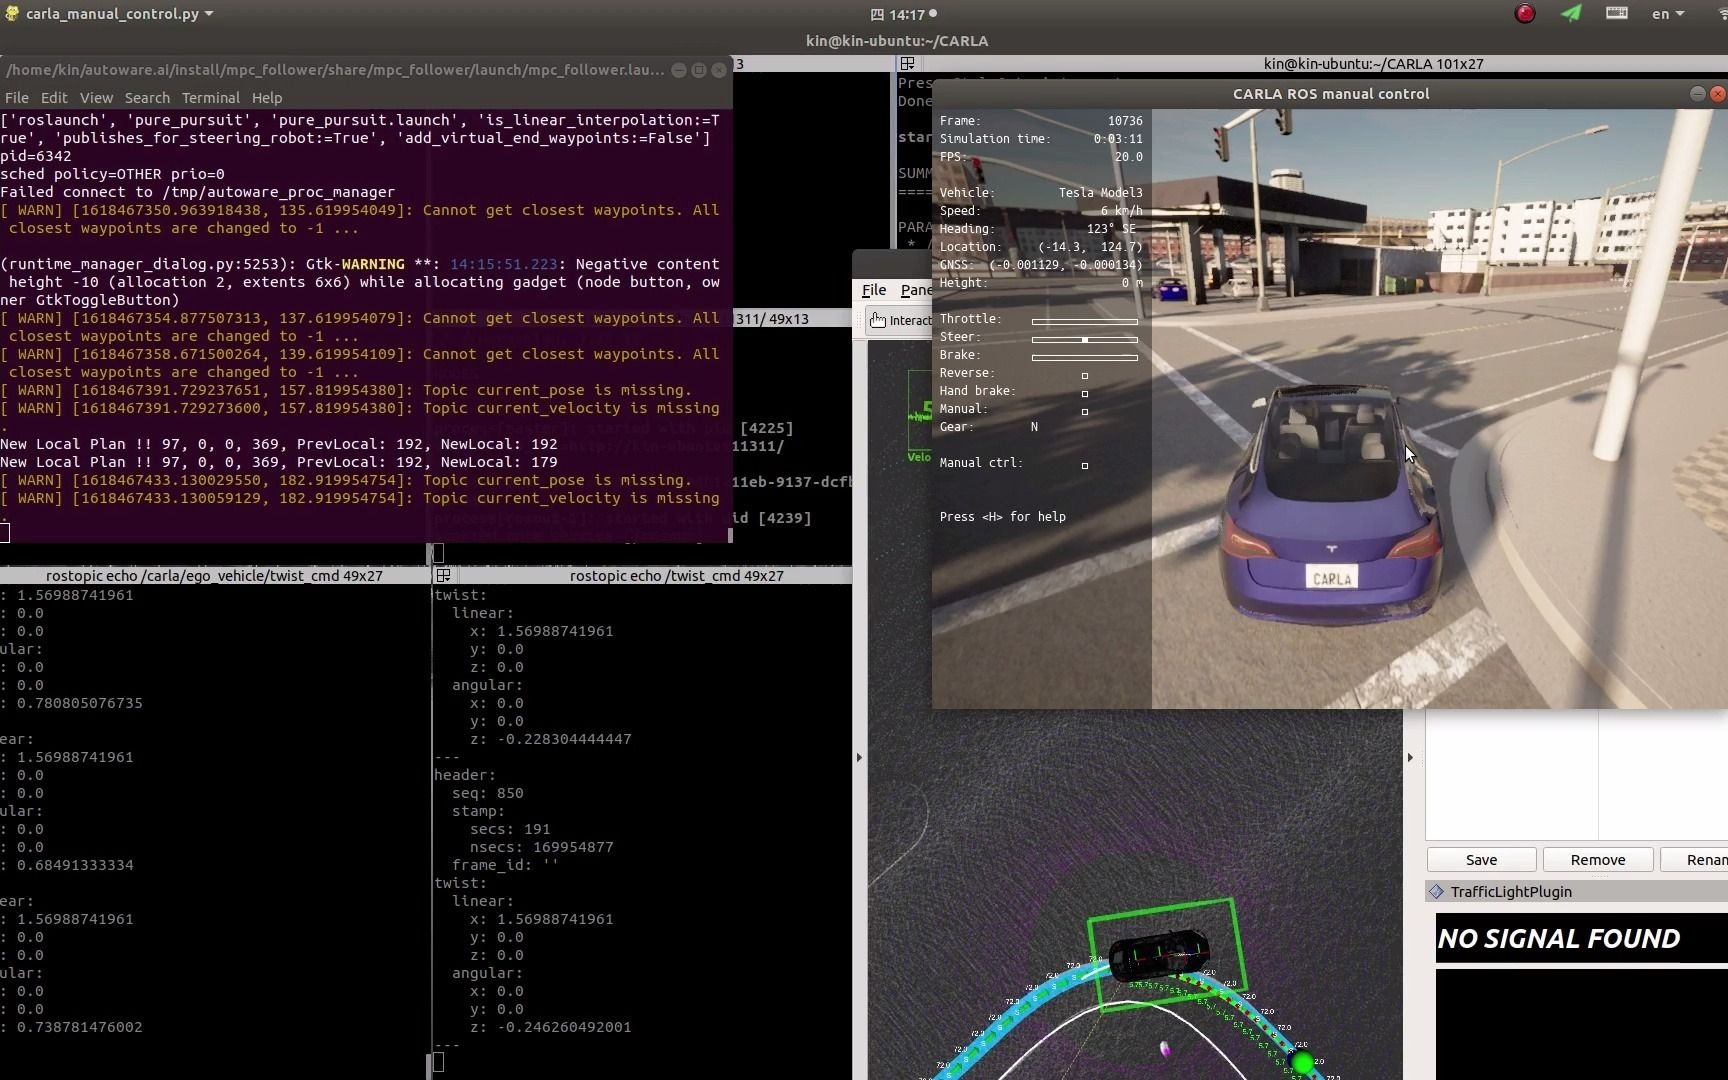Click the red recording indicator in top bar
Viewport: 1728px width, 1080px height.
coord(1524,14)
